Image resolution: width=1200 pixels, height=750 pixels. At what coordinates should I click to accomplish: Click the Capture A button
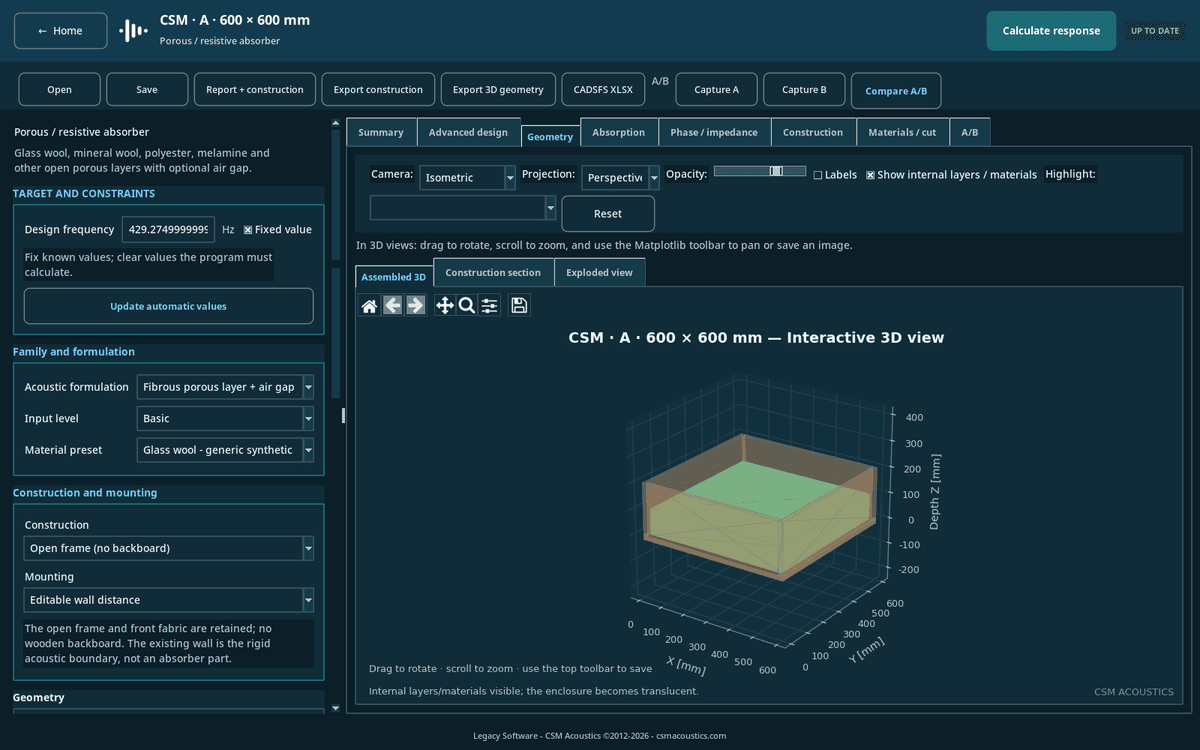(716, 90)
